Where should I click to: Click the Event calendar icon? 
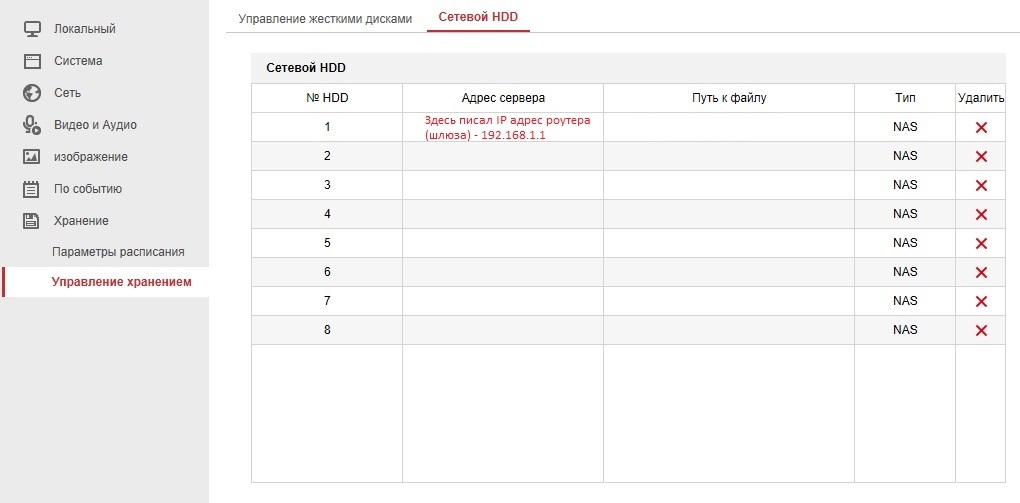coord(31,188)
